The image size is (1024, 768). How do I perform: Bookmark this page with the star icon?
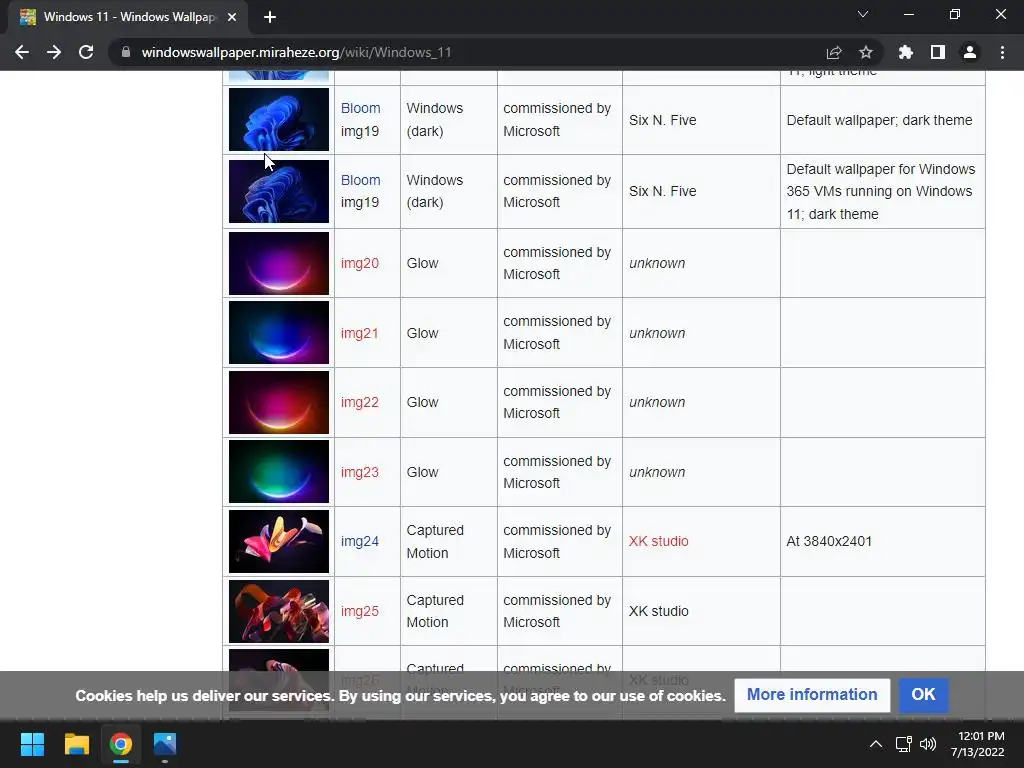[x=866, y=52]
